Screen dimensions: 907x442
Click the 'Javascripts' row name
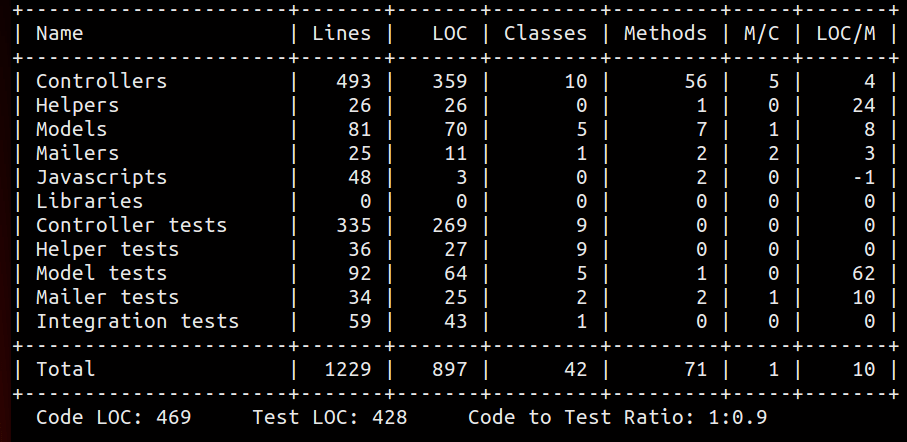(x=101, y=177)
